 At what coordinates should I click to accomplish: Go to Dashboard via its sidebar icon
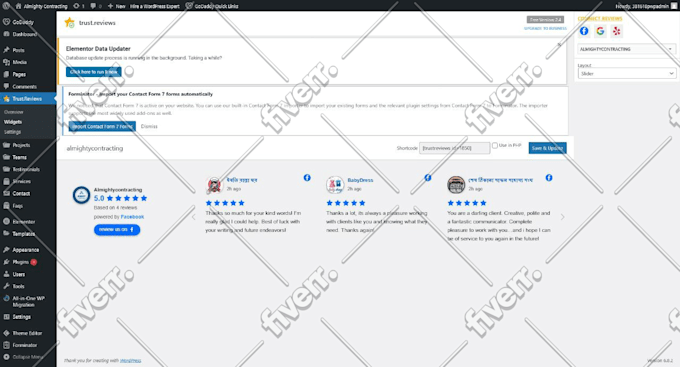[6, 34]
